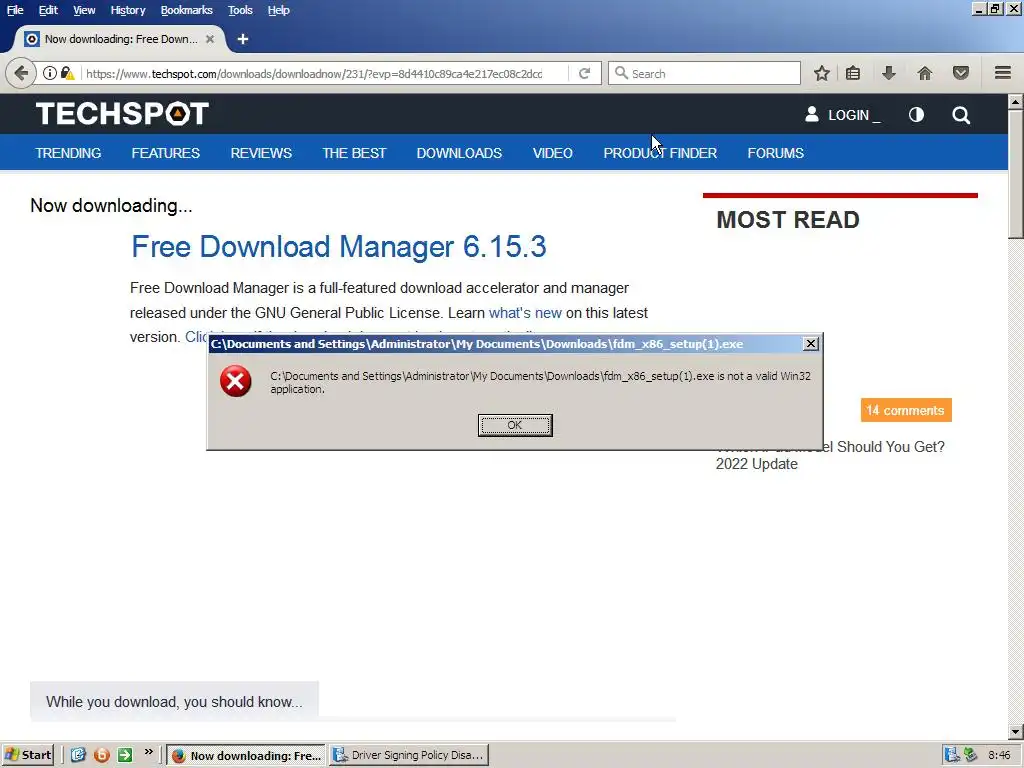Screen dimensions: 1024x768
Task: Click the lock warning icon in address bar
Action: [67, 73]
